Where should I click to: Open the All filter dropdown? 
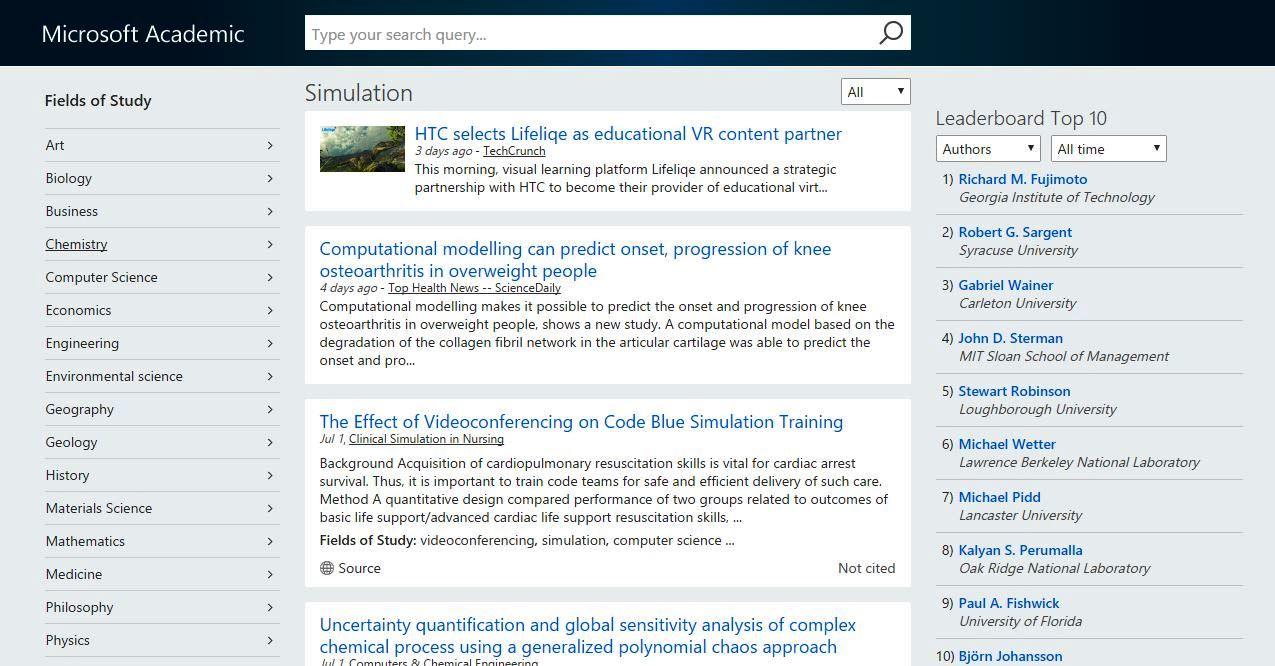pyautogui.click(x=875, y=92)
